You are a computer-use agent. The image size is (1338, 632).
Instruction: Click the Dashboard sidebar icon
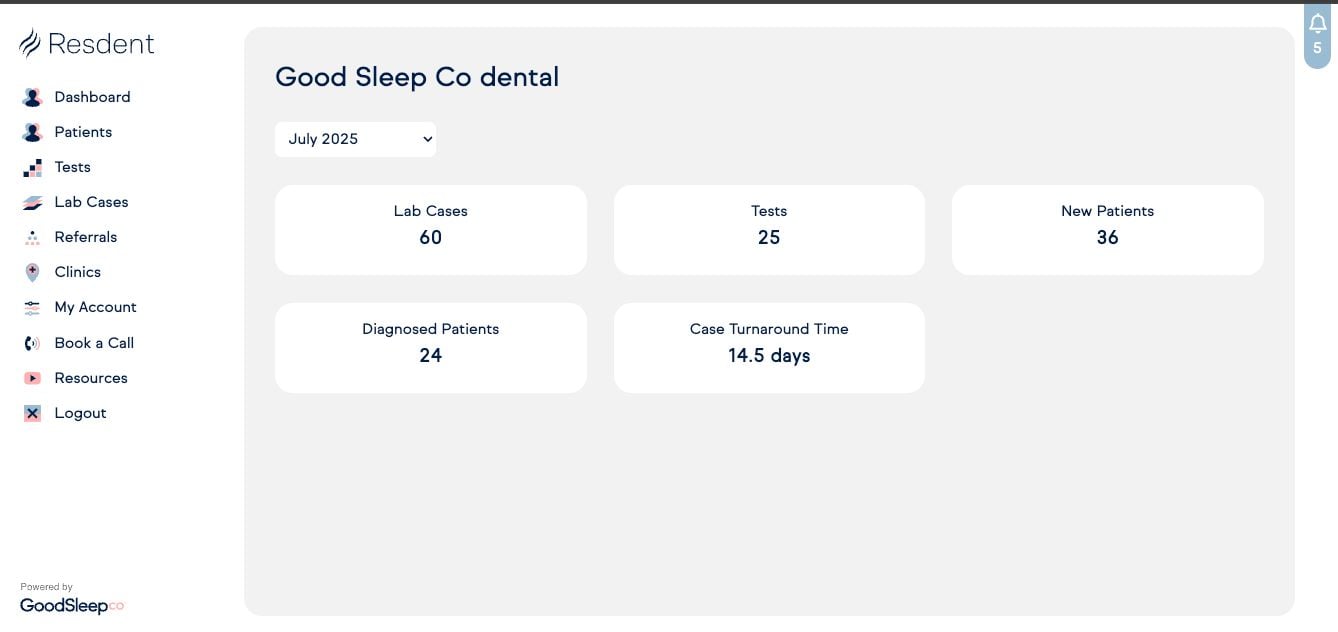(32, 97)
